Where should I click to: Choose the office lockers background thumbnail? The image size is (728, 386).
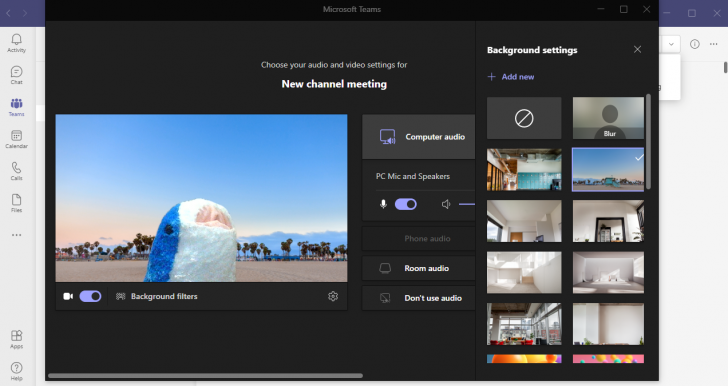click(524, 170)
